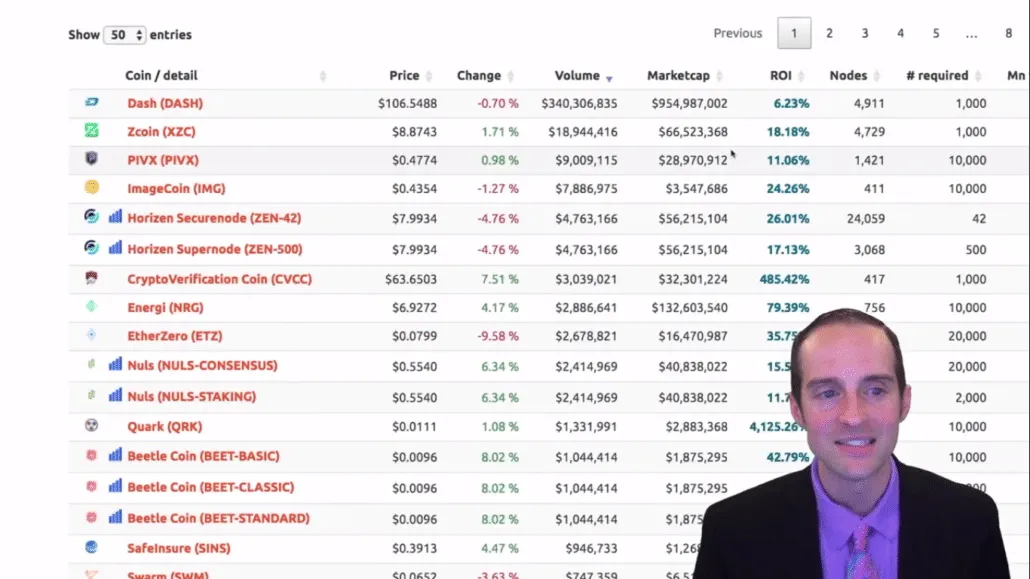Image resolution: width=1030 pixels, height=579 pixels.
Task: Click the Nuls NULS-CONSENSUS logo icon
Action: (x=91, y=363)
